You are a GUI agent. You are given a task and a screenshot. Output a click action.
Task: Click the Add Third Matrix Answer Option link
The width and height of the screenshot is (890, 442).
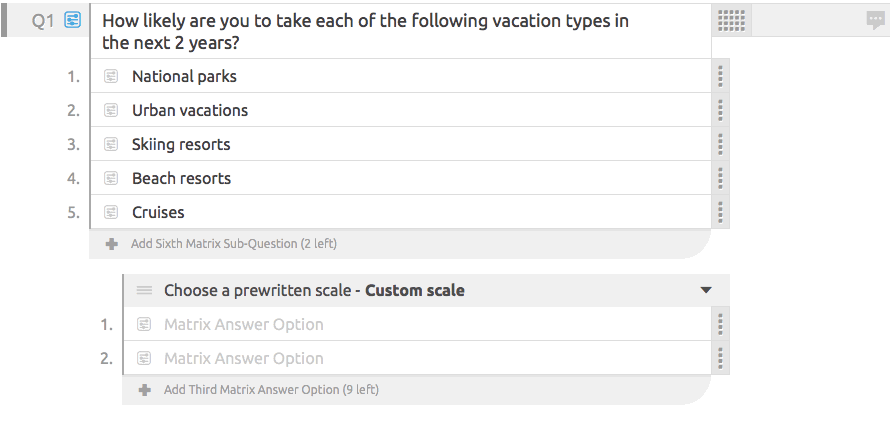[x=271, y=390]
